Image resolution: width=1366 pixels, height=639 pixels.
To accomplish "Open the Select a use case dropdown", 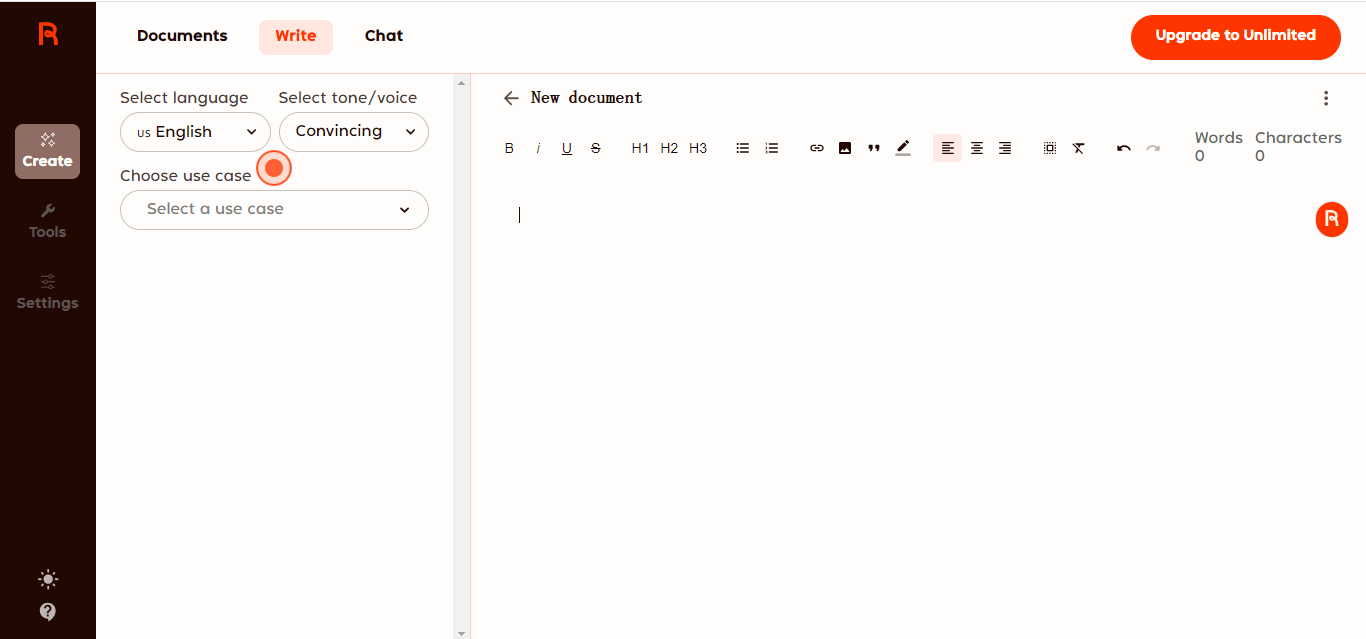I will (x=274, y=210).
